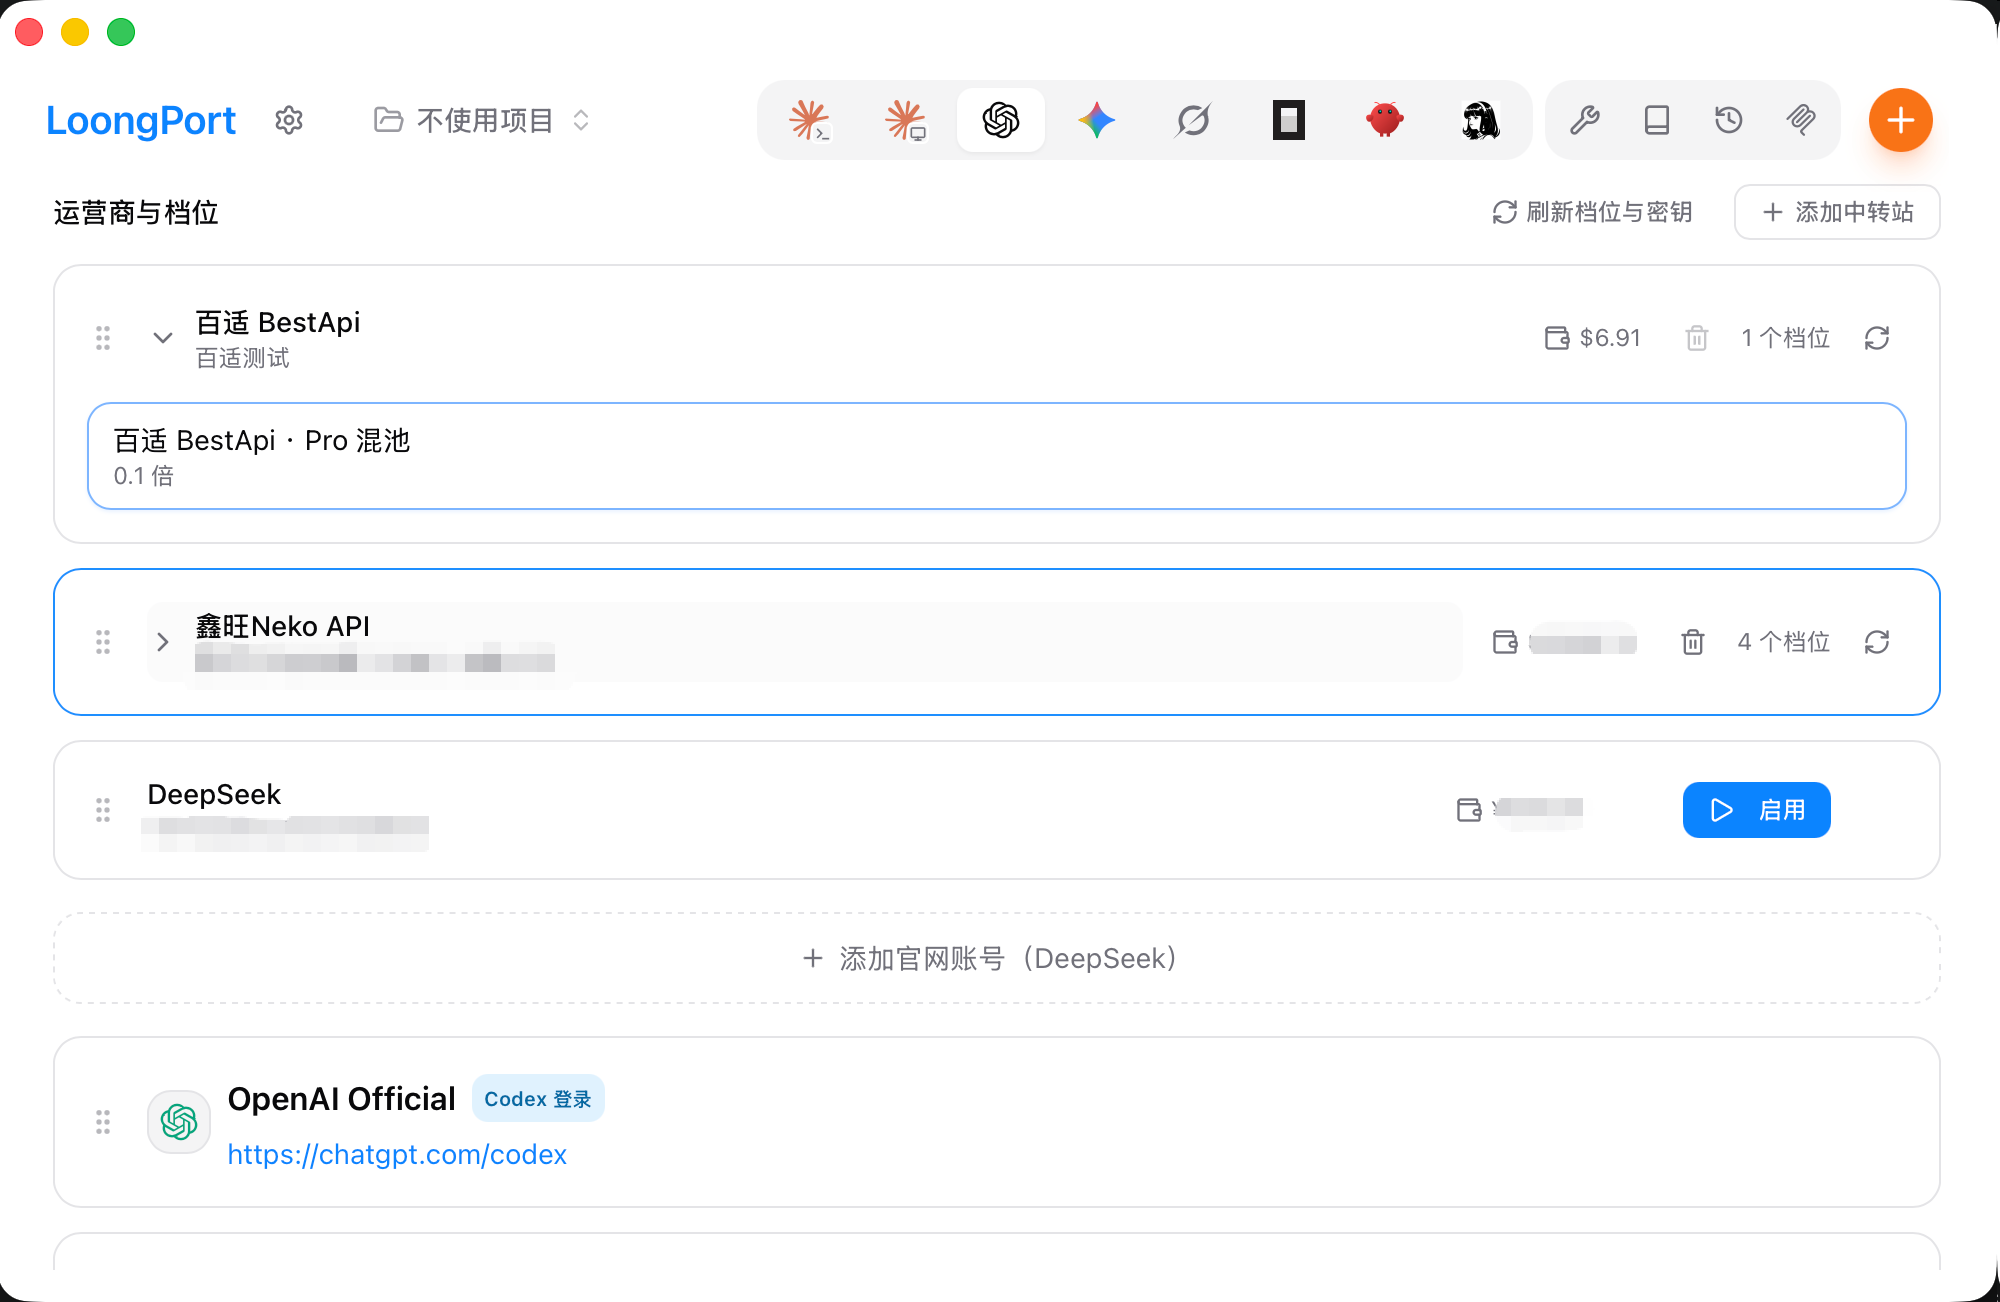Enable DeepSeek with 启用 button
Viewport: 2000px width, 1302px height.
pyautogui.click(x=1756, y=810)
